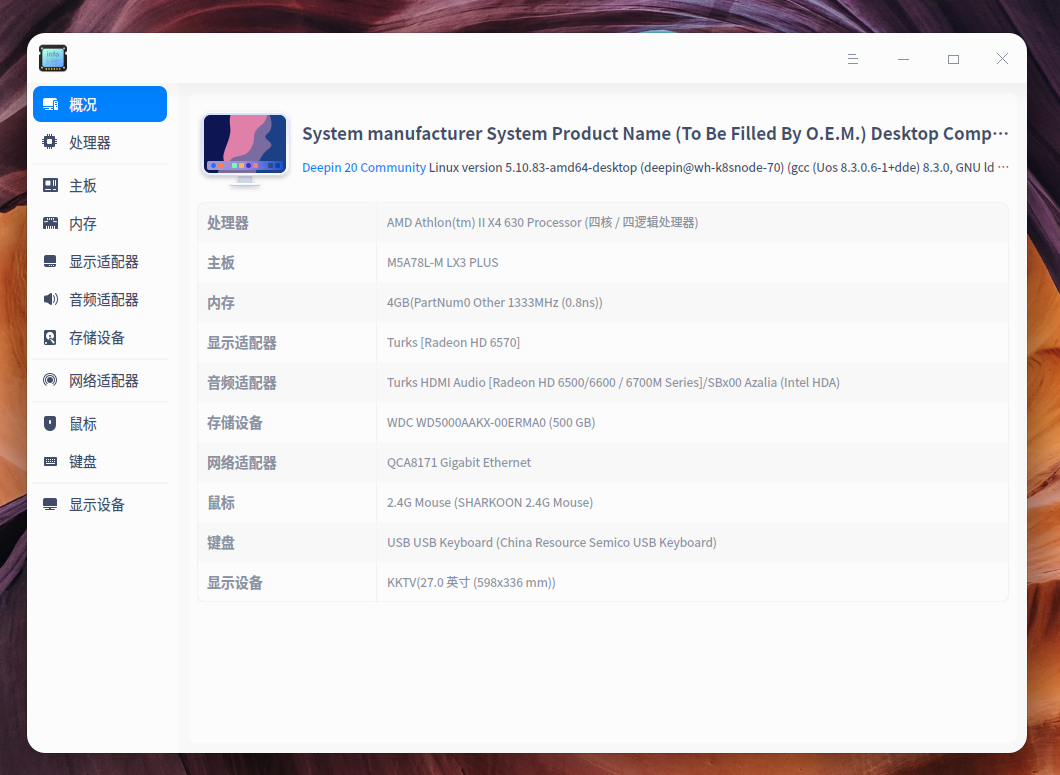Switch to the 概况 overview tab
Screen dimensions: 1060x775
point(99,104)
